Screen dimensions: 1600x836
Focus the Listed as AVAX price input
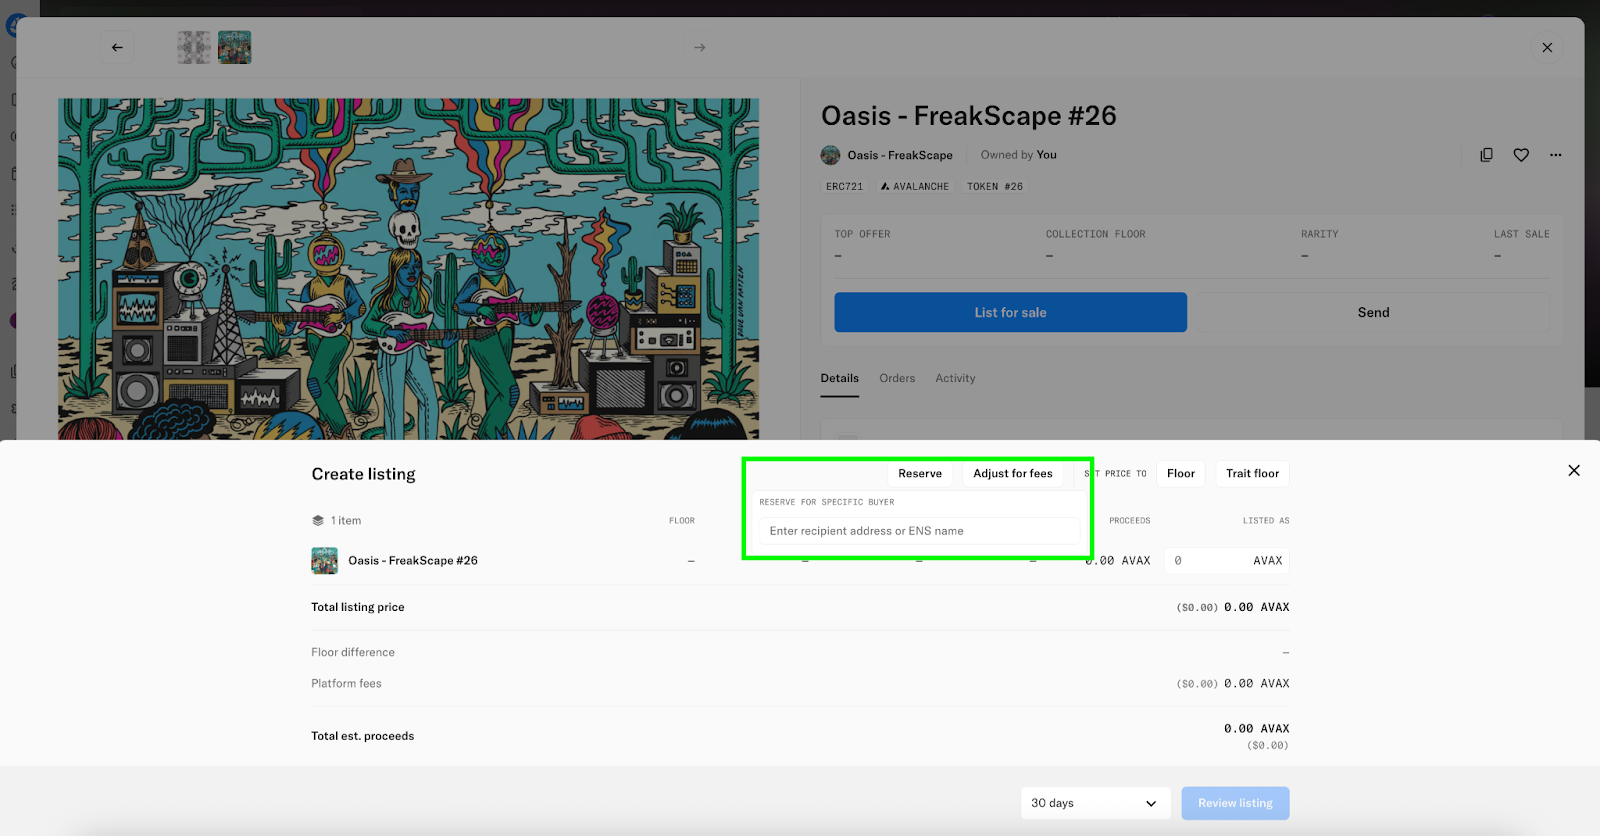(1227, 561)
